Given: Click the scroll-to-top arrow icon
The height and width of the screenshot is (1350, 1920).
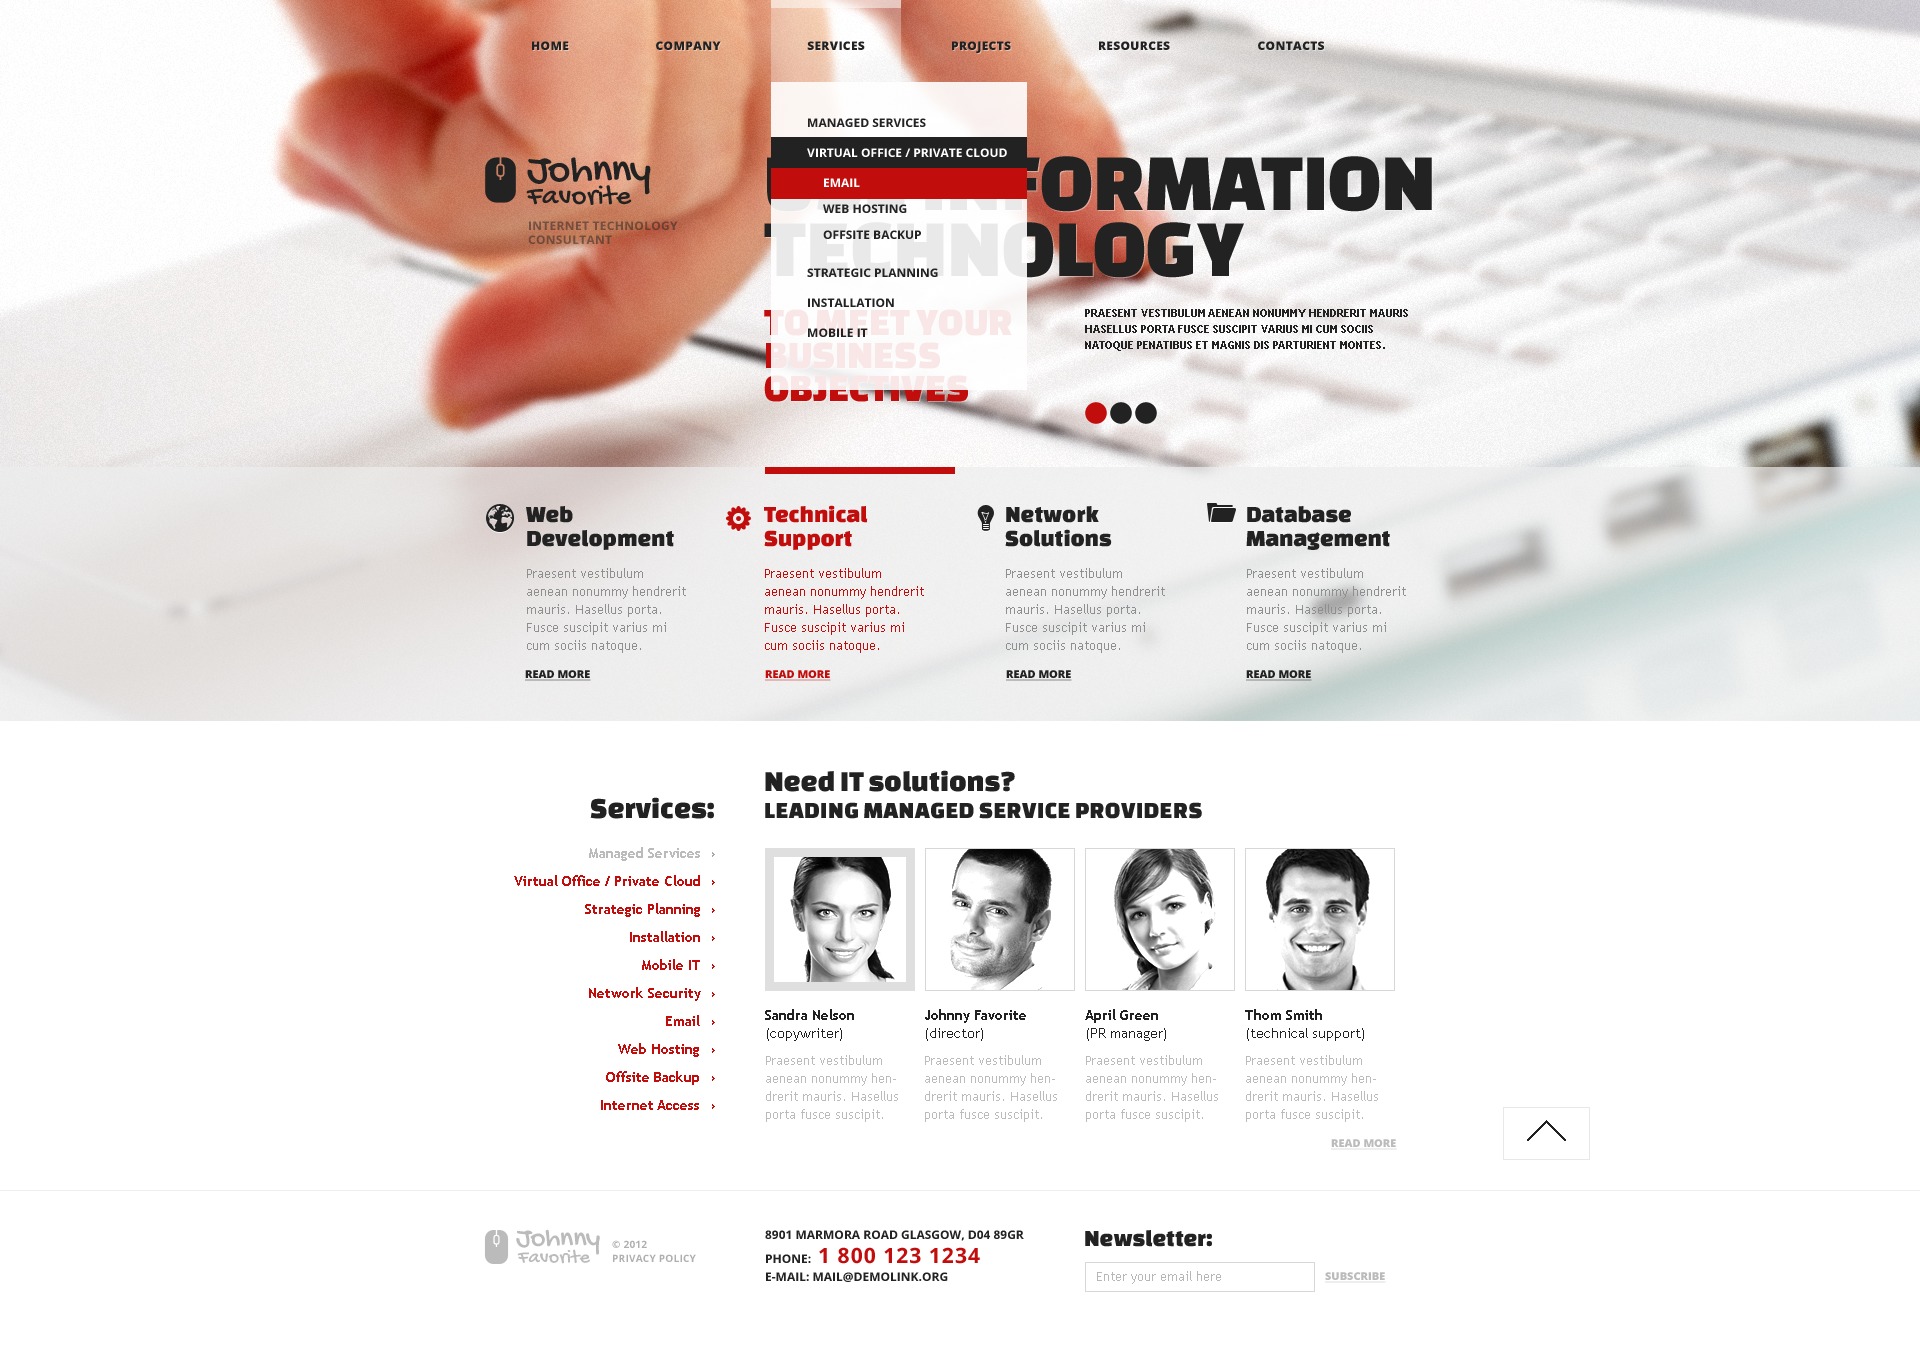Looking at the screenshot, I should (x=1542, y=1132).
